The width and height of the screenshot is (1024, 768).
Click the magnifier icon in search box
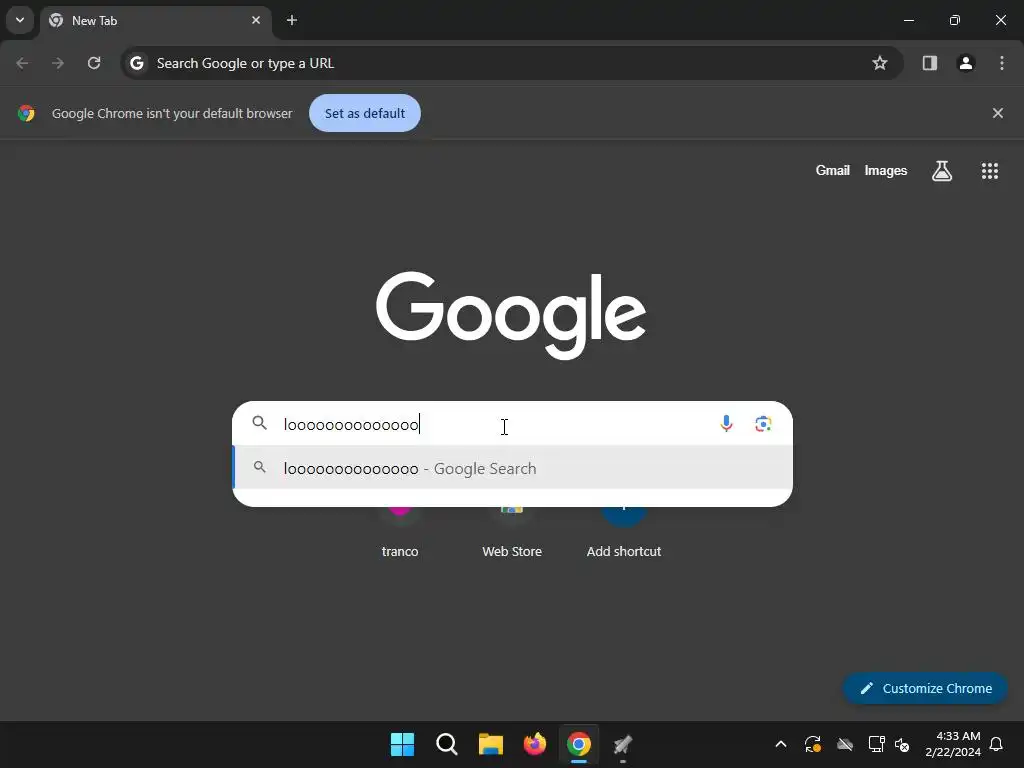click(x=259, y=423)
